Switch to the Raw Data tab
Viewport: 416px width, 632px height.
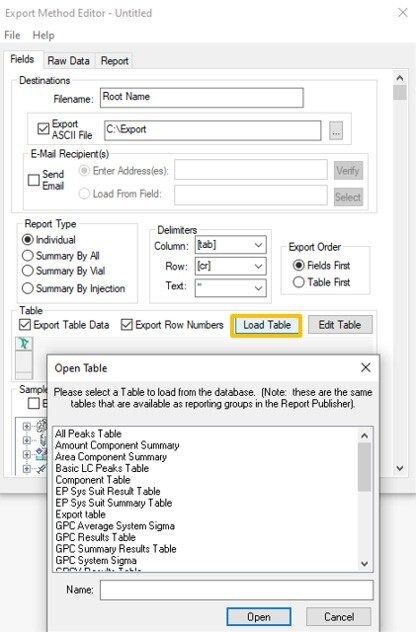69,61
